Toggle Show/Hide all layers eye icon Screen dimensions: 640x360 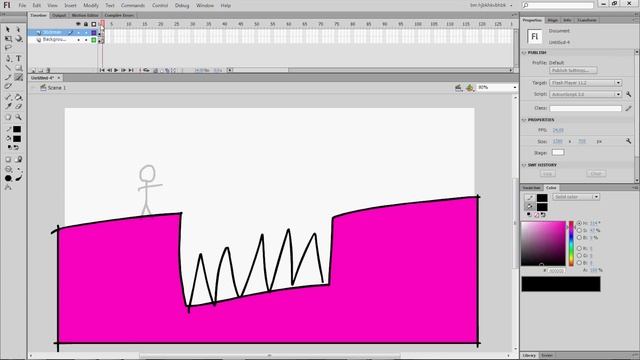tap(78, 24)
